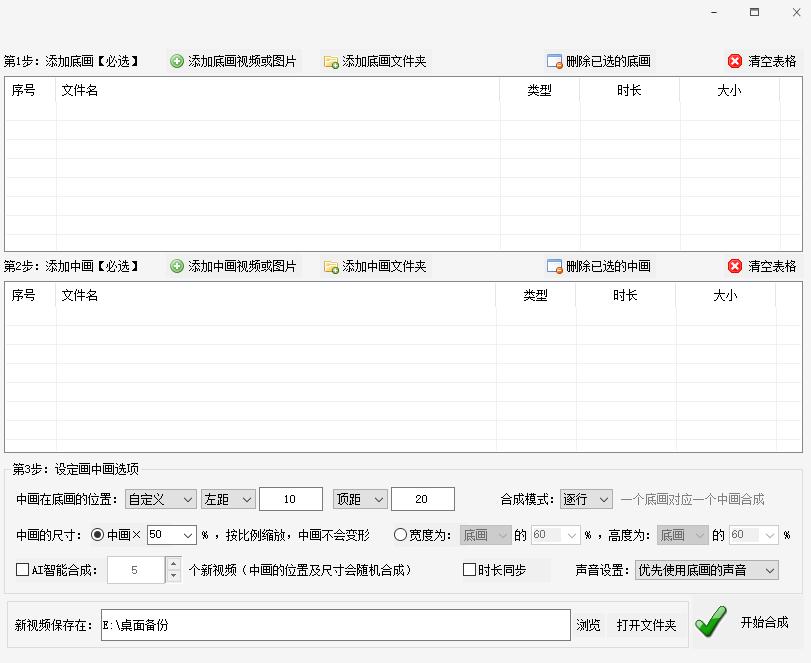Click the delete selected middle picture icon
This screenshot has width=811, height=663.
coord(555,266)
